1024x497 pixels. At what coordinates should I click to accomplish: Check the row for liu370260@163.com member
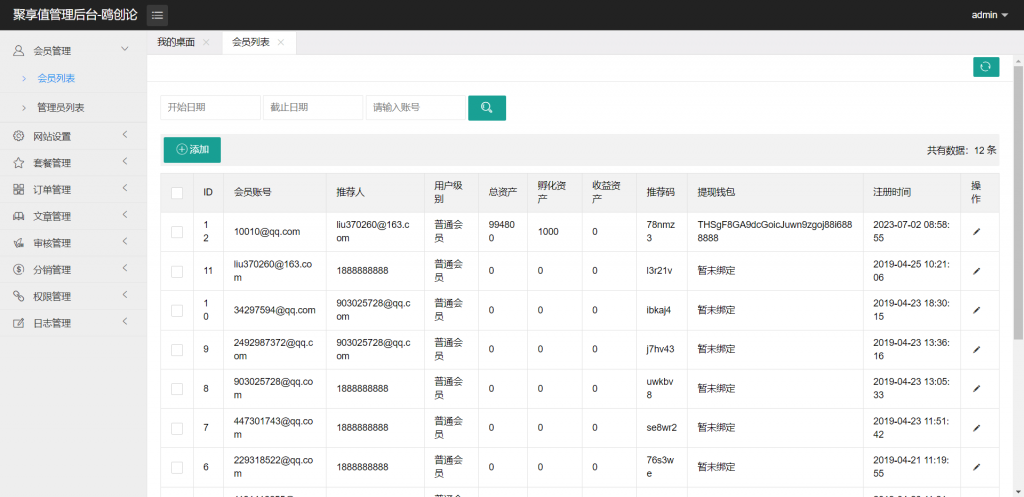pos(177,271)
